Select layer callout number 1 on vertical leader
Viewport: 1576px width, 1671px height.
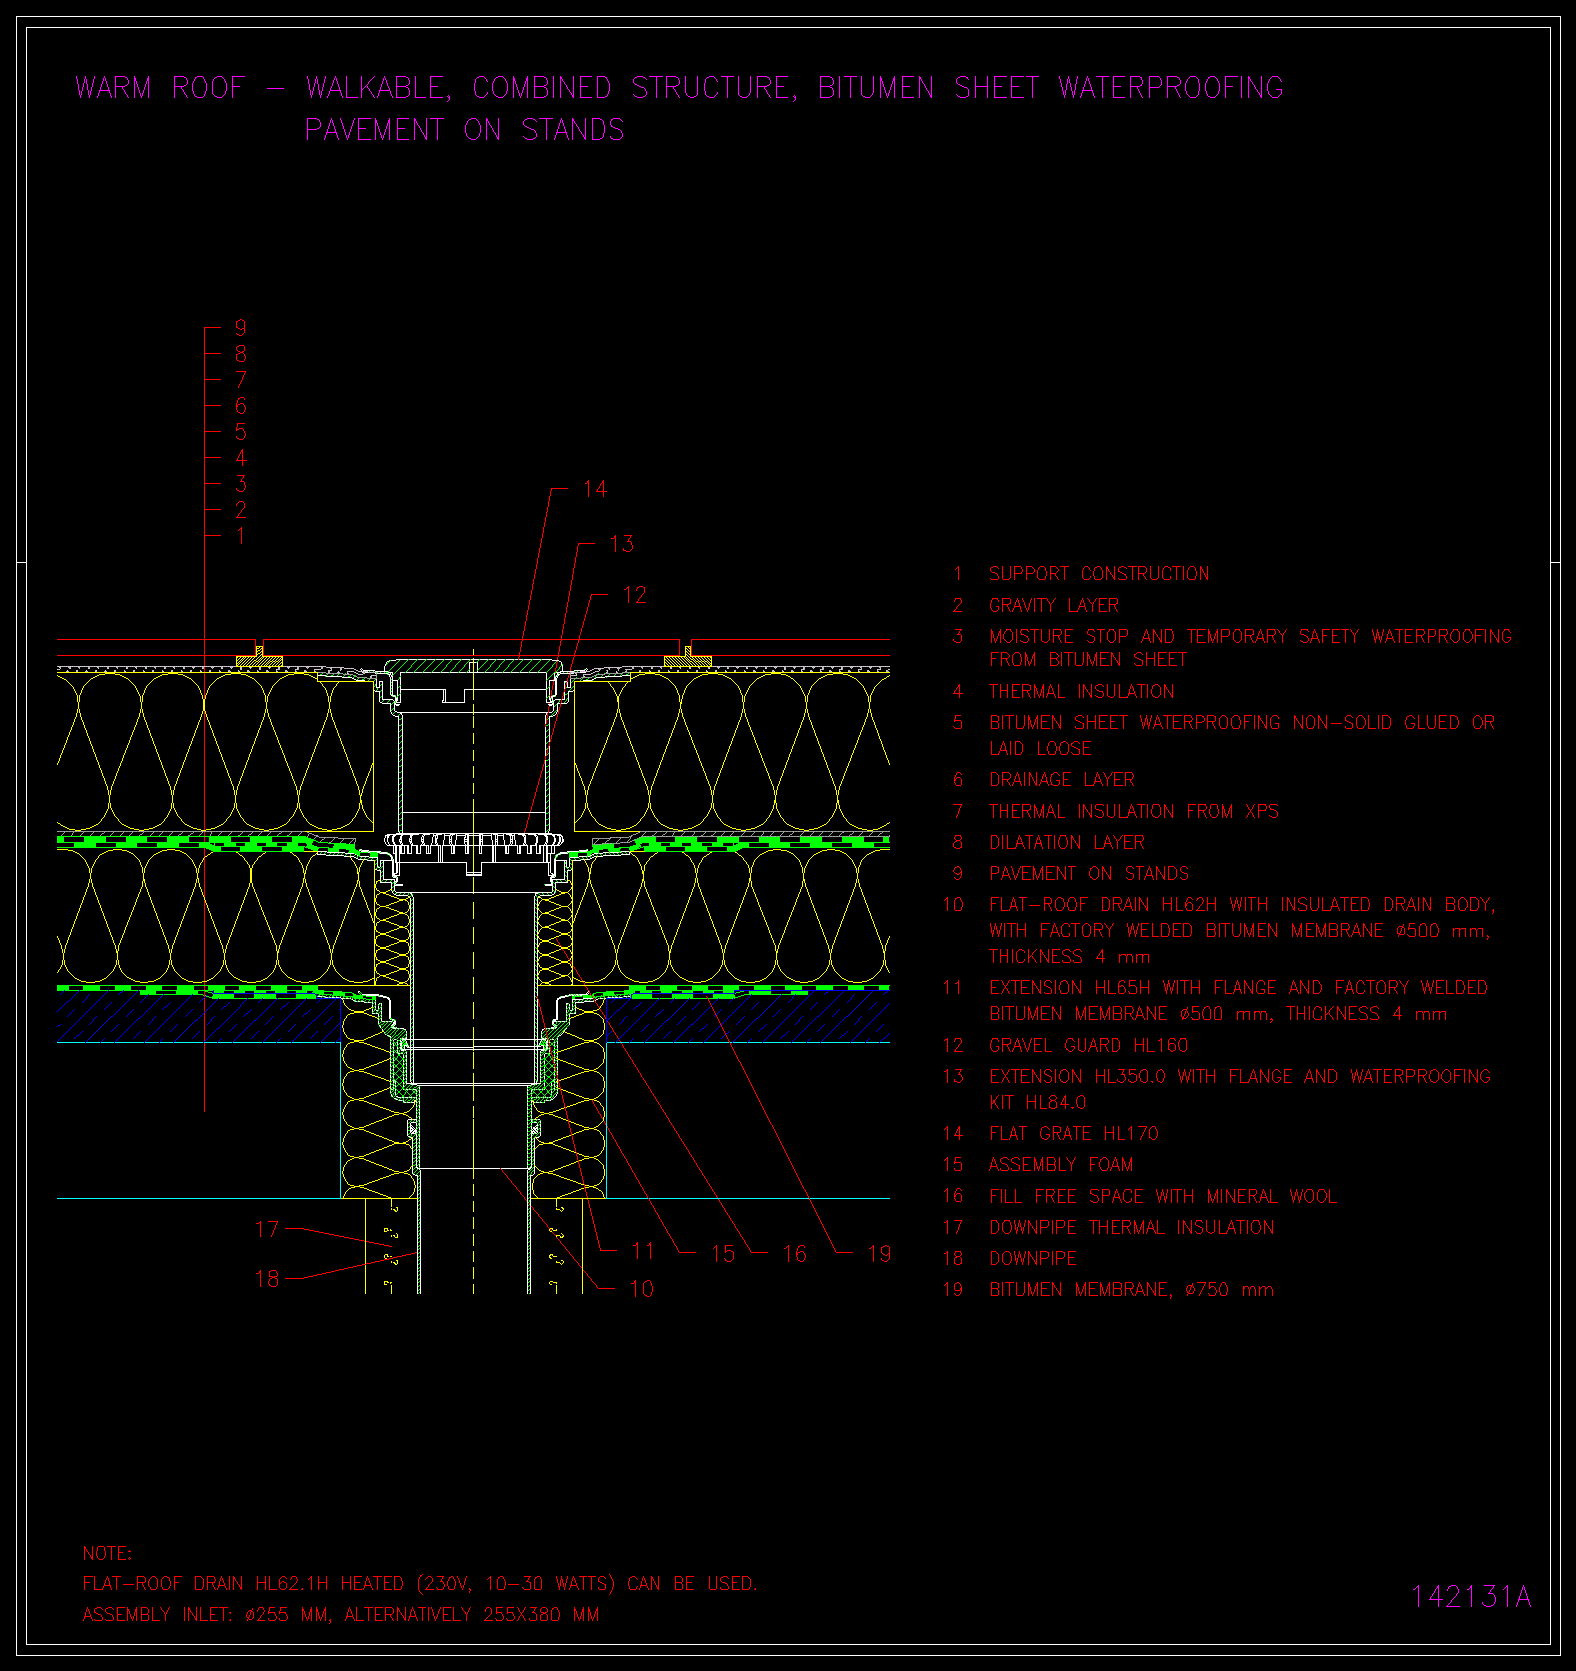click(x=240, y=536)
